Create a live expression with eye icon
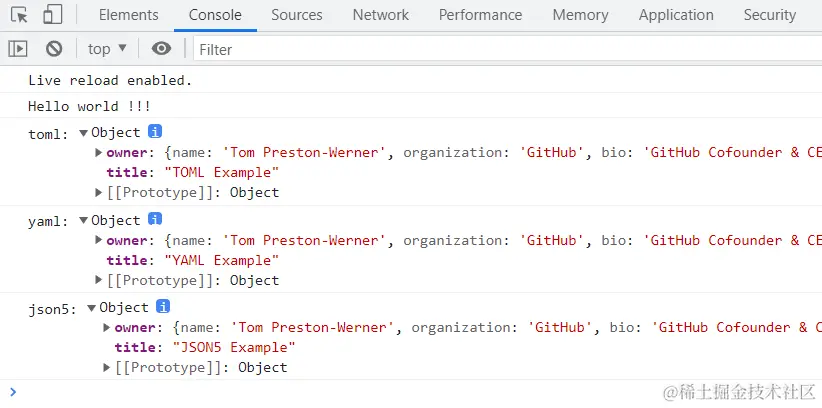Screen dimensions: 822x408 pyautogui.click(x=161, y=48)
